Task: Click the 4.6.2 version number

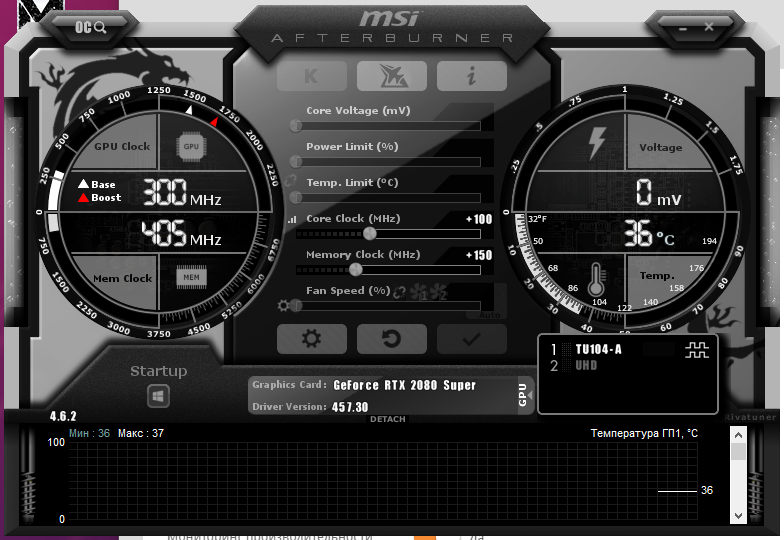Action: (63, 416)
